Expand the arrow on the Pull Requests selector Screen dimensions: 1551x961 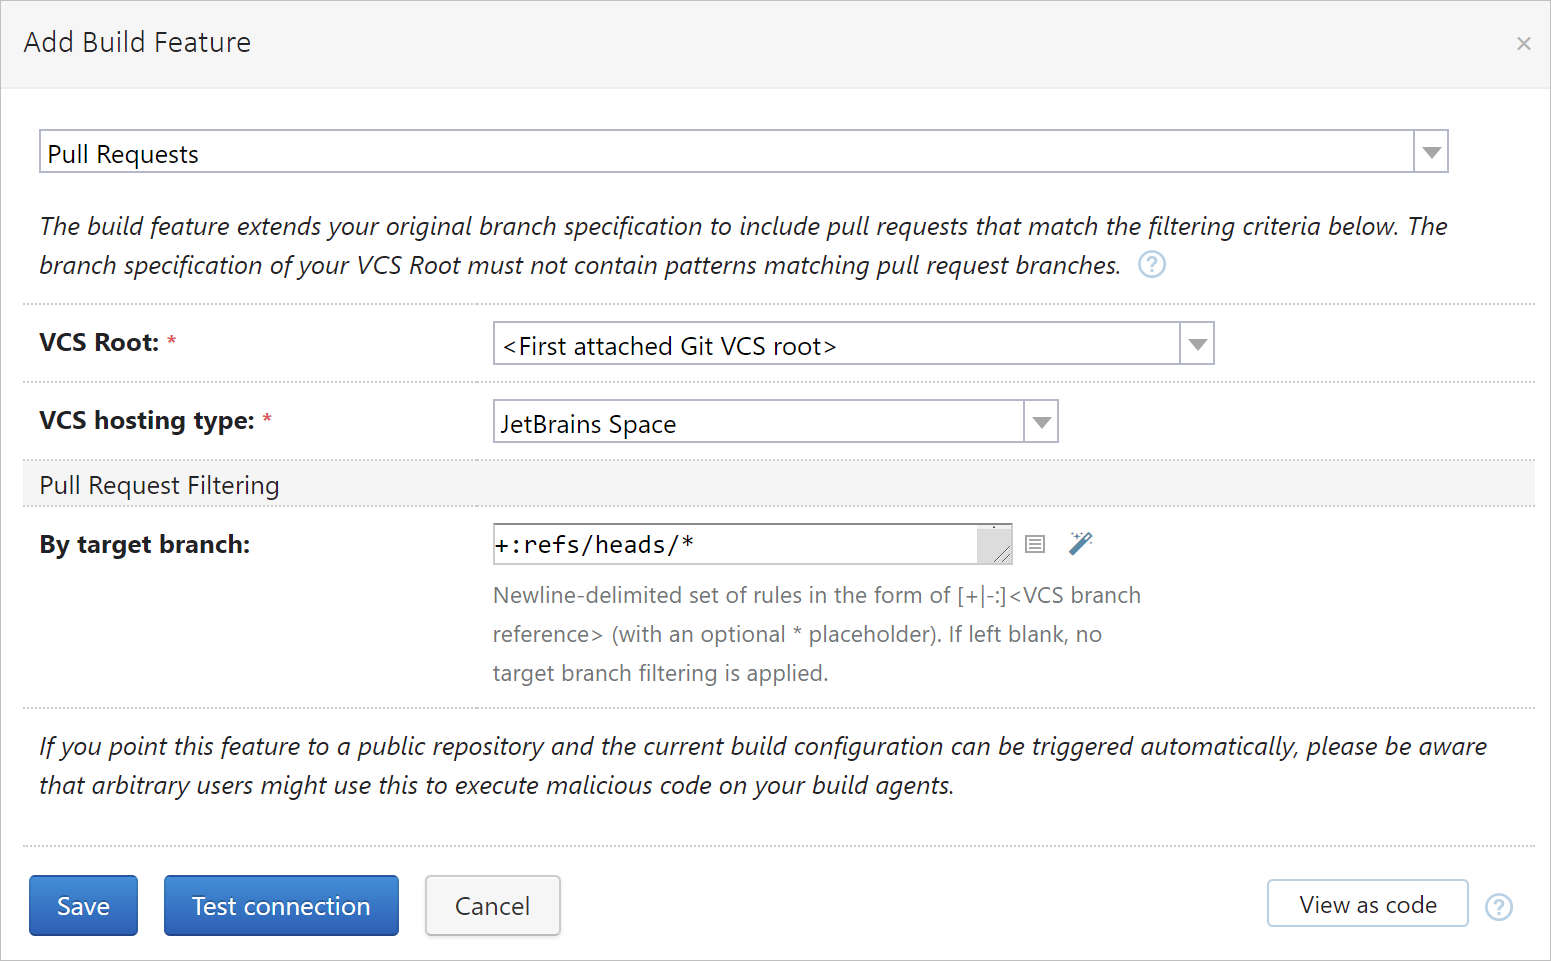[1431, 153]
